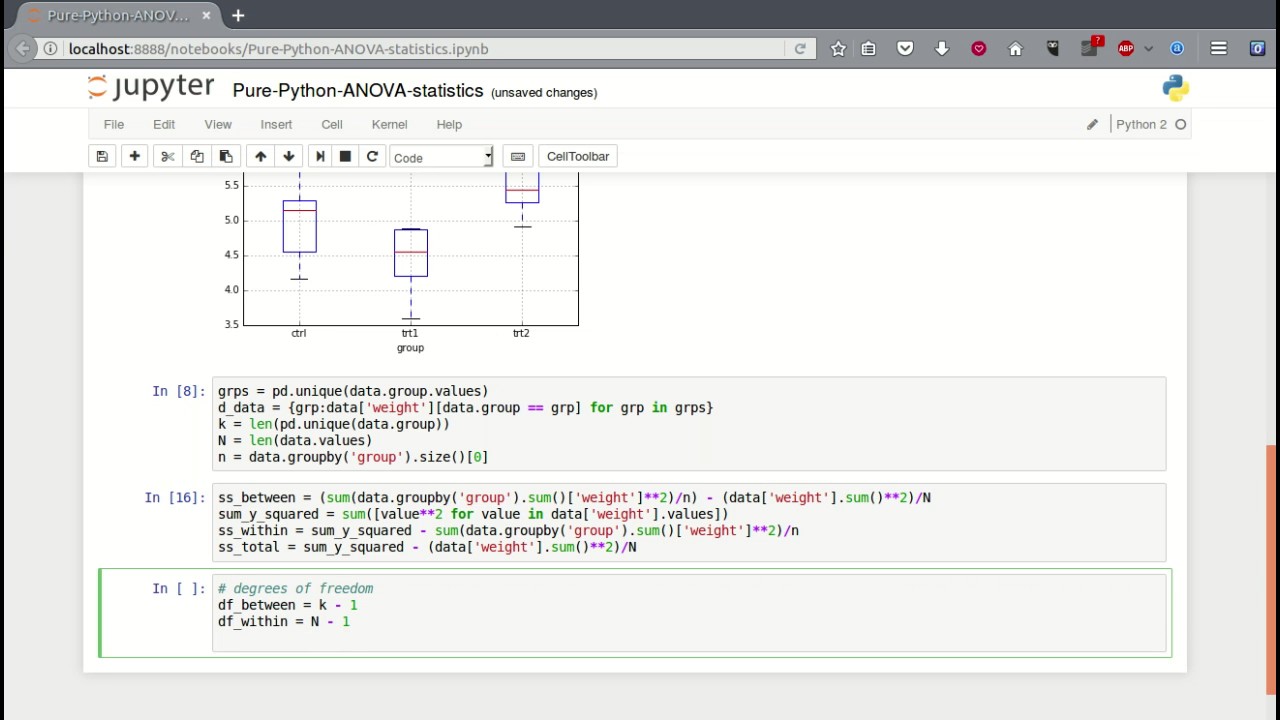Click the red heart extension icon
The image size is (1280, 720).
[x=979, y=48]
